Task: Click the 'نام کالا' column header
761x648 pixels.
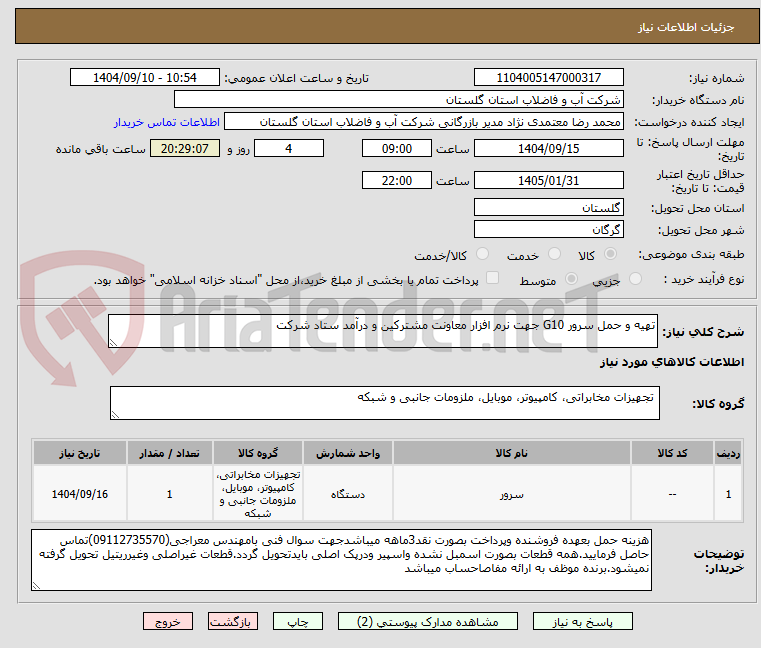Action: pyautogui.click(x=512, y=453)
